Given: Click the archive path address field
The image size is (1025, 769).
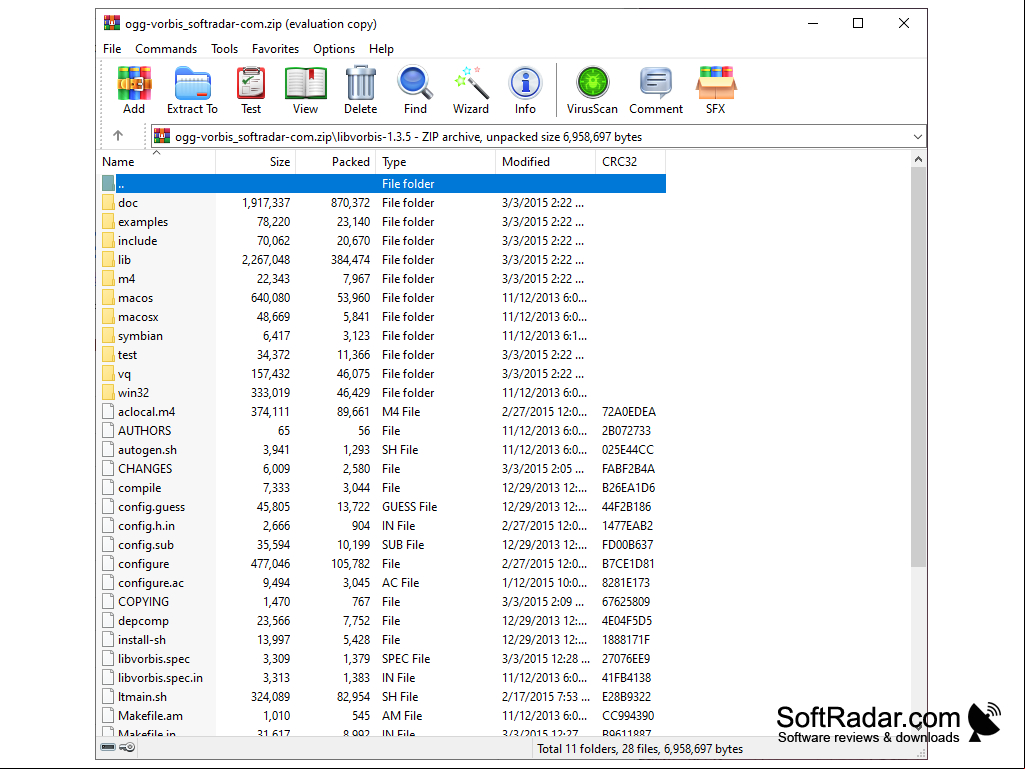Looking at the screenshot, I should 539,137.
